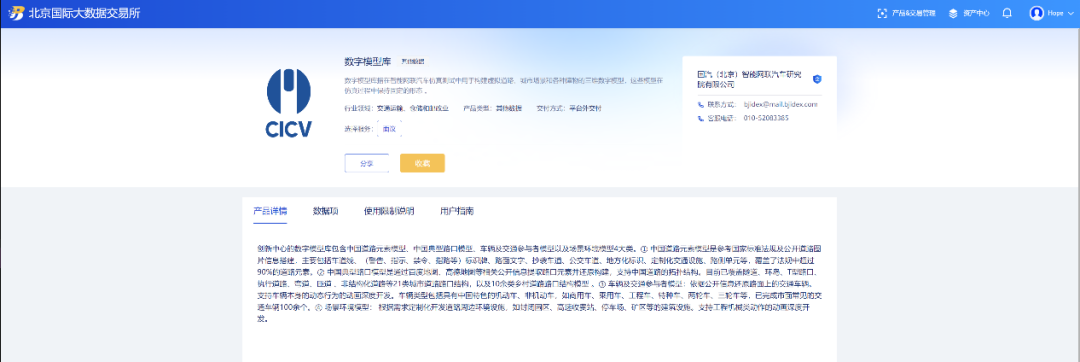Open 资产中心 menu text
Image resolution: width=1080 pixels, height=362 pixels.
976,13
